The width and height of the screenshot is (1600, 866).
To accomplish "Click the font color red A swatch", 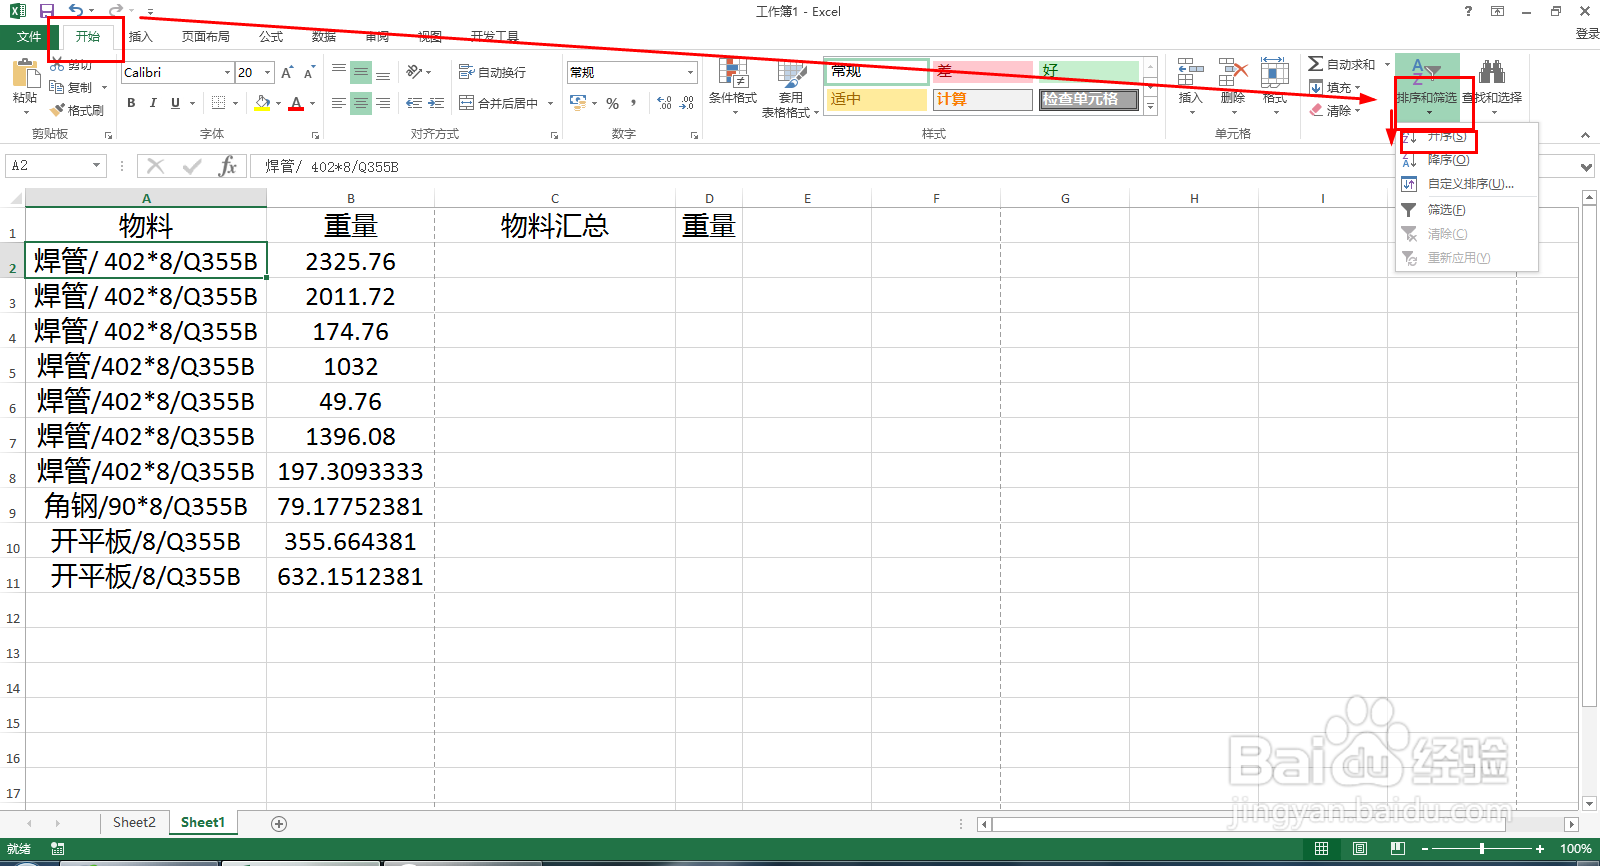I will pos(296,103).
